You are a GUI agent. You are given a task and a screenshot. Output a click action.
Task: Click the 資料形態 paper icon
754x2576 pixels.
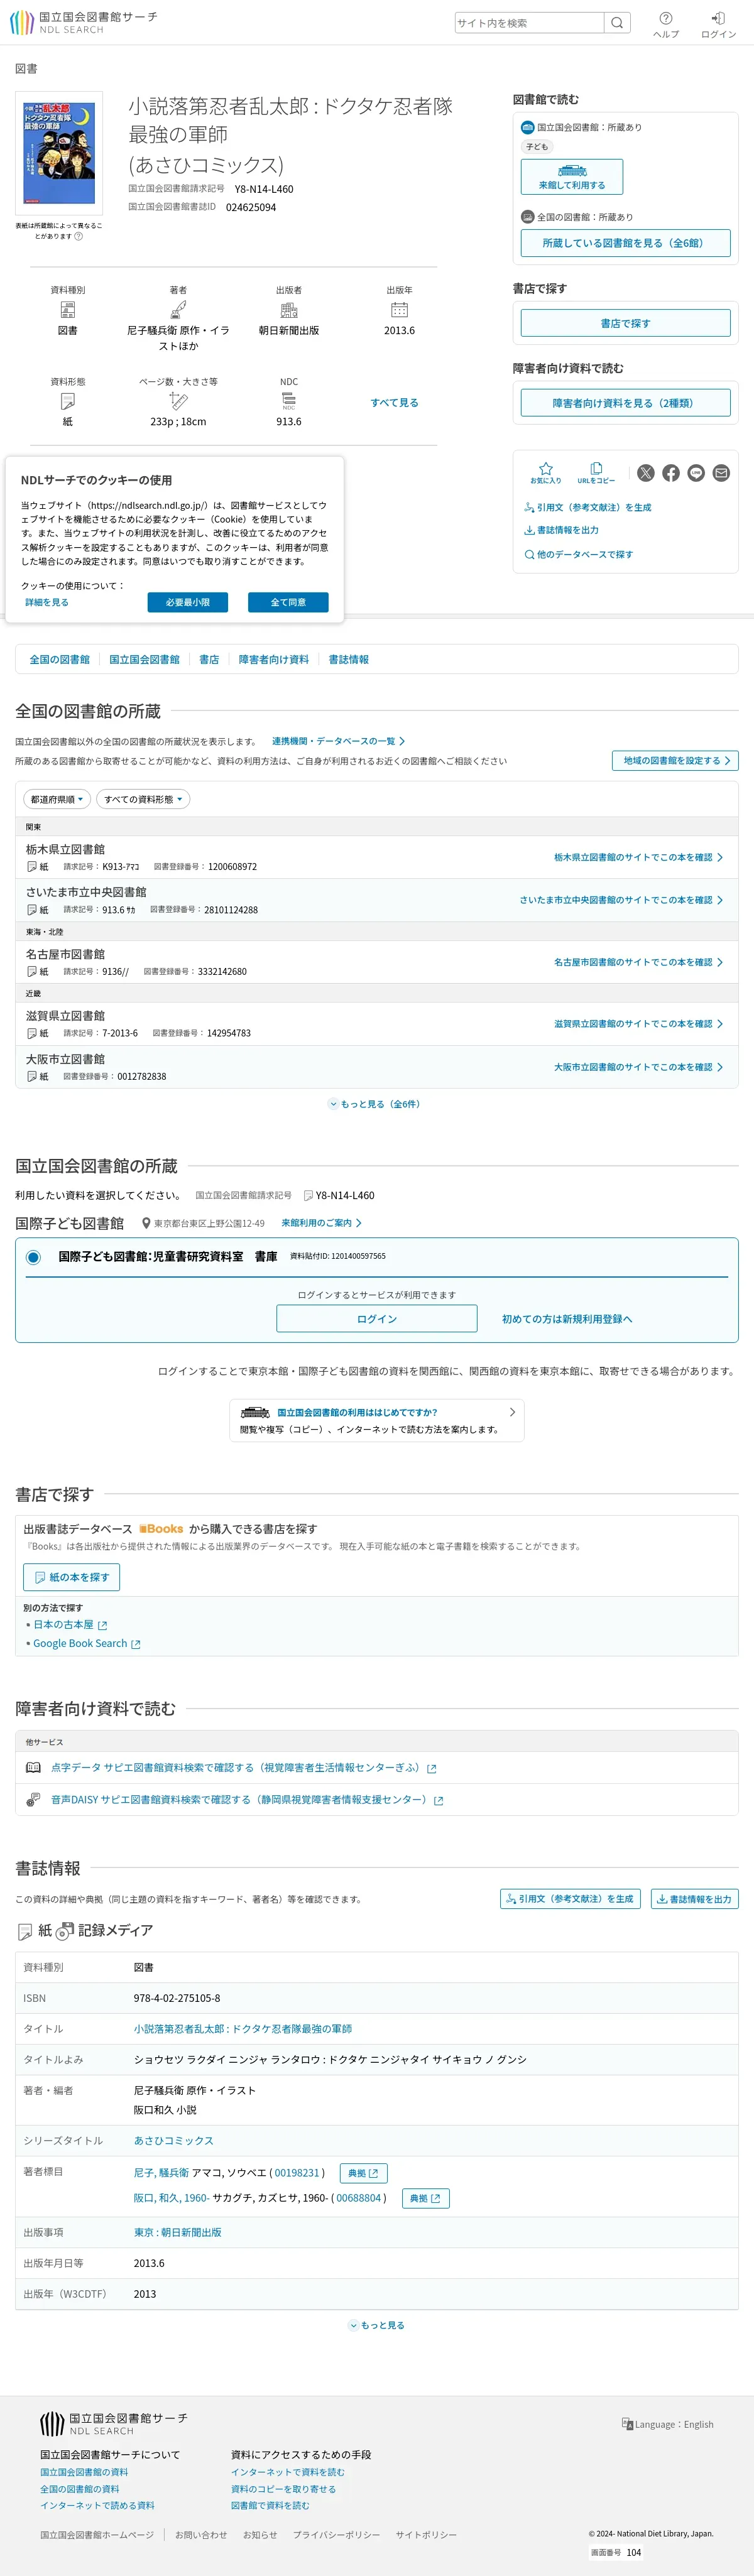68,401
